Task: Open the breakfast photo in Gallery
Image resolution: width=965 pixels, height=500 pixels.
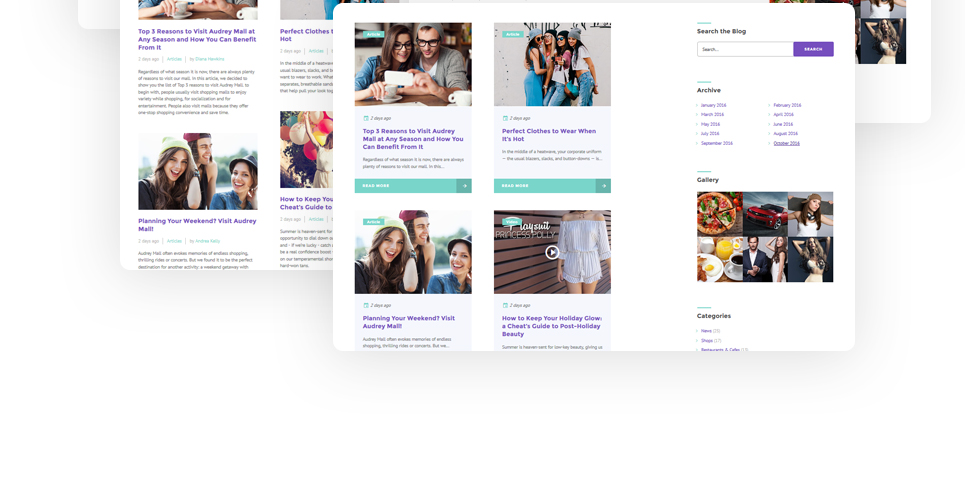Action: [719, 260]
